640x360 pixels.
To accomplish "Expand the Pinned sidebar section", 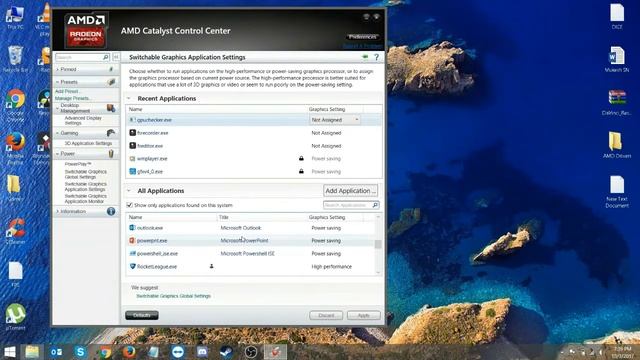I will [x=57, y=69].
